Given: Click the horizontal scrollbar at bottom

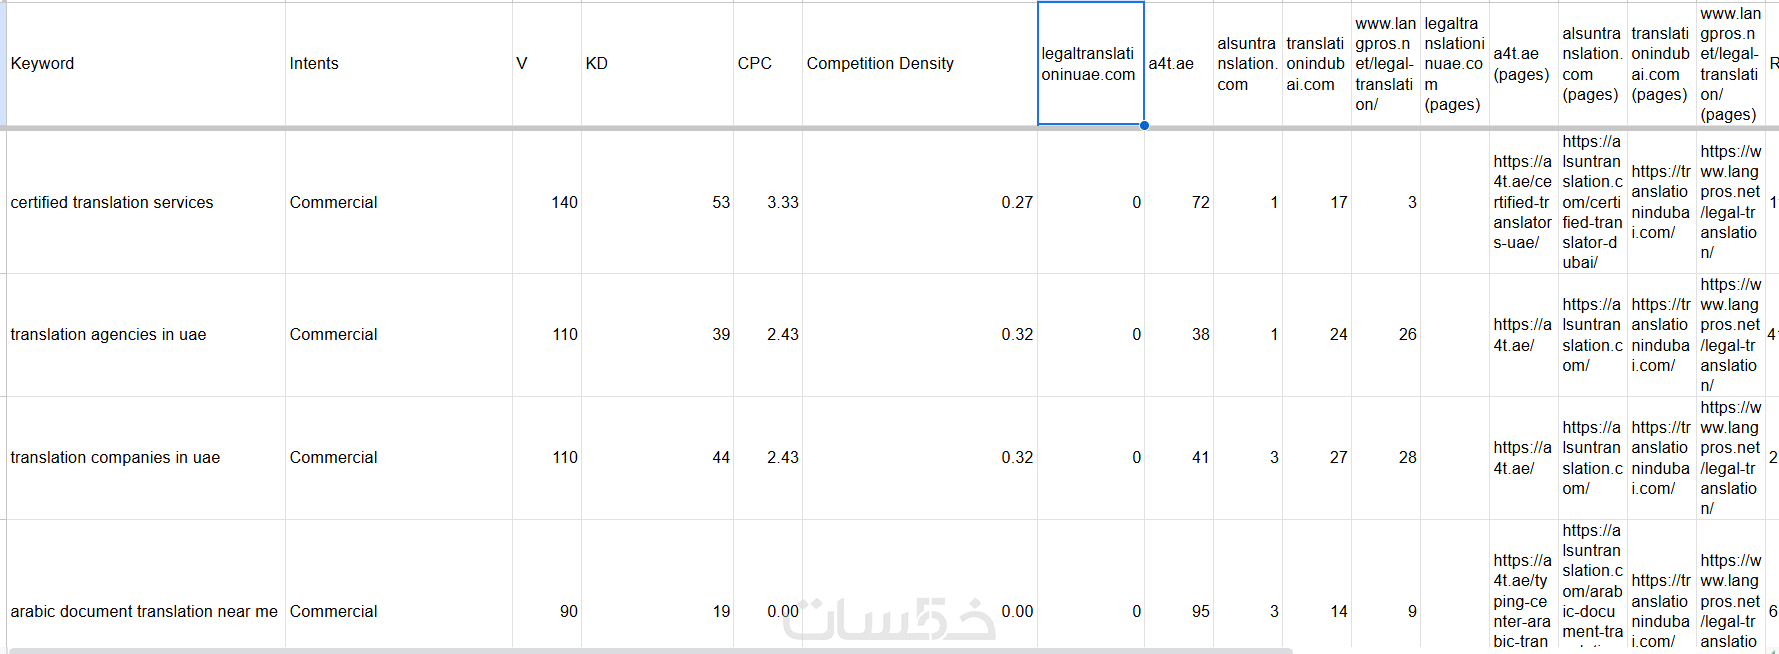Looking at the screenshot, I should pyautogui.click(x=650, y=651).
